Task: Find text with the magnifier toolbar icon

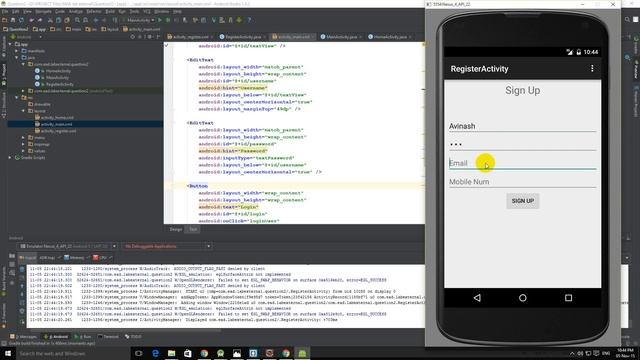Action: pyautogui.click(x=77, y=20)
